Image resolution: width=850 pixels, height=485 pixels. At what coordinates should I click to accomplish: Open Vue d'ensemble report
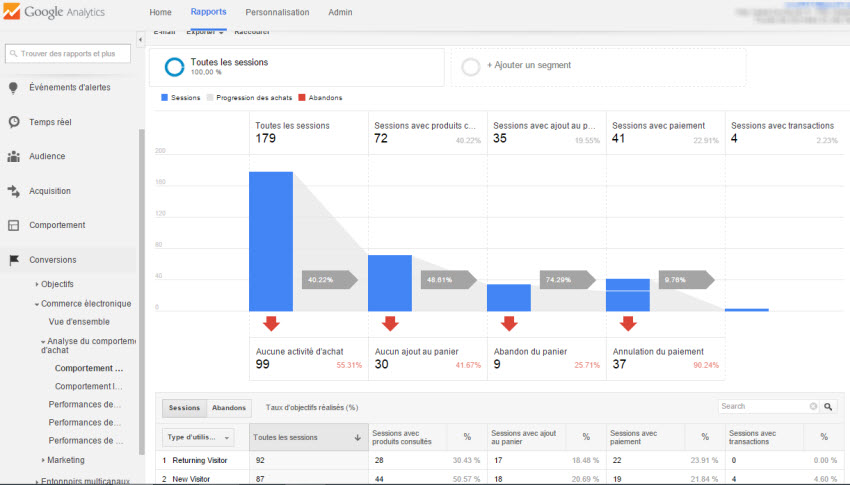coord(79,322)
